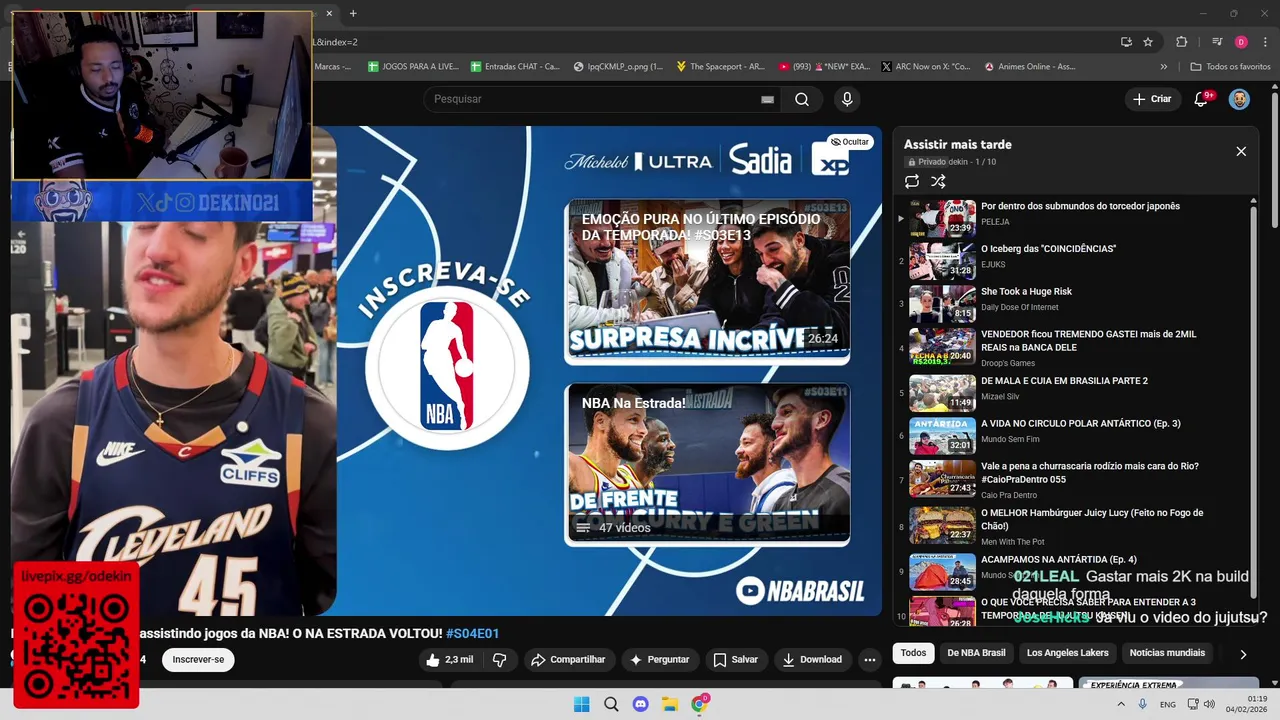Click the Download button
Viewport: 1280px width, 720px height.
click(x=812, y=660)
